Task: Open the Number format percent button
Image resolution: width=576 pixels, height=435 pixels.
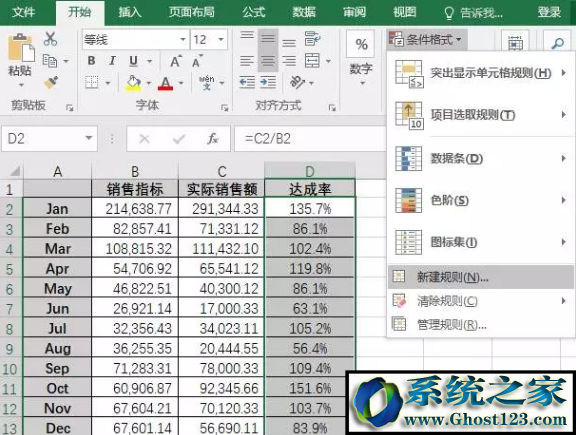Action: (x=361, y=45)
